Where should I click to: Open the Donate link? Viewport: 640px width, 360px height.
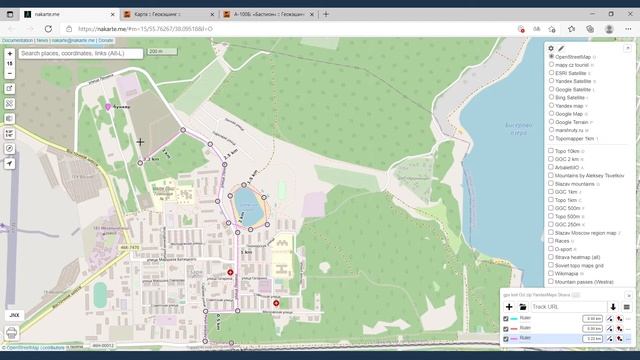pos(106,40)
